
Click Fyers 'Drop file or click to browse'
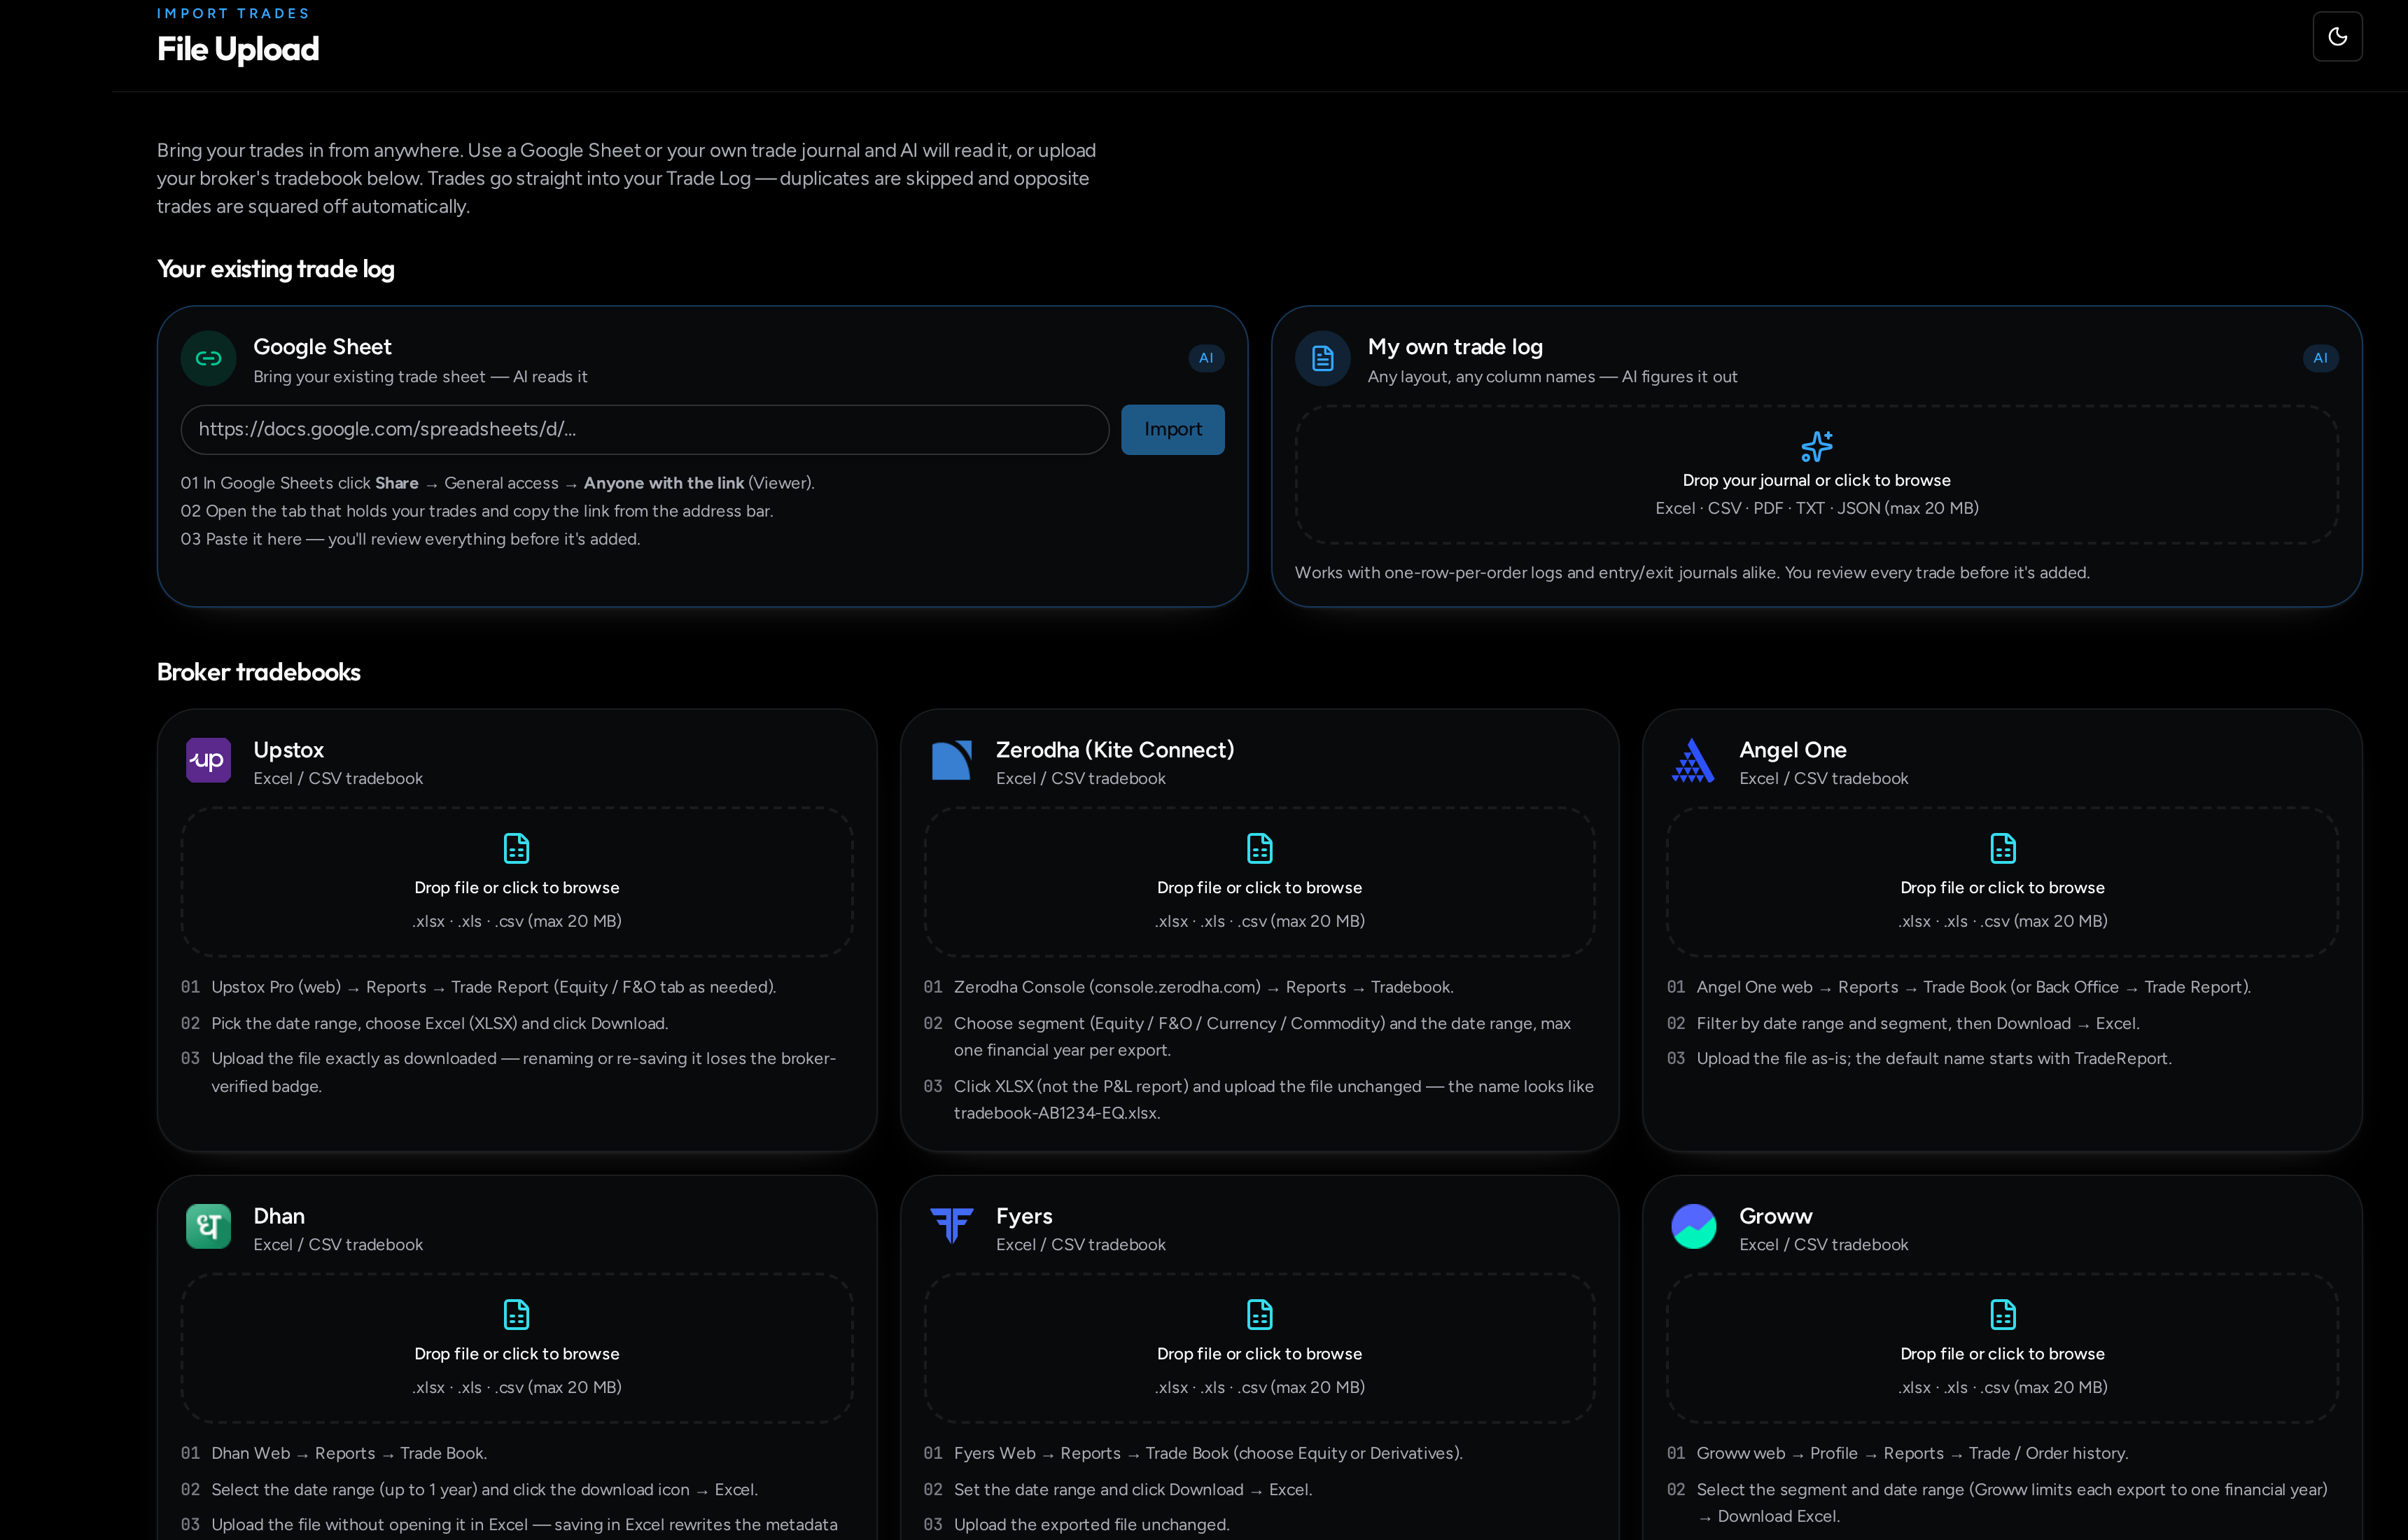coord(1259,1354)
